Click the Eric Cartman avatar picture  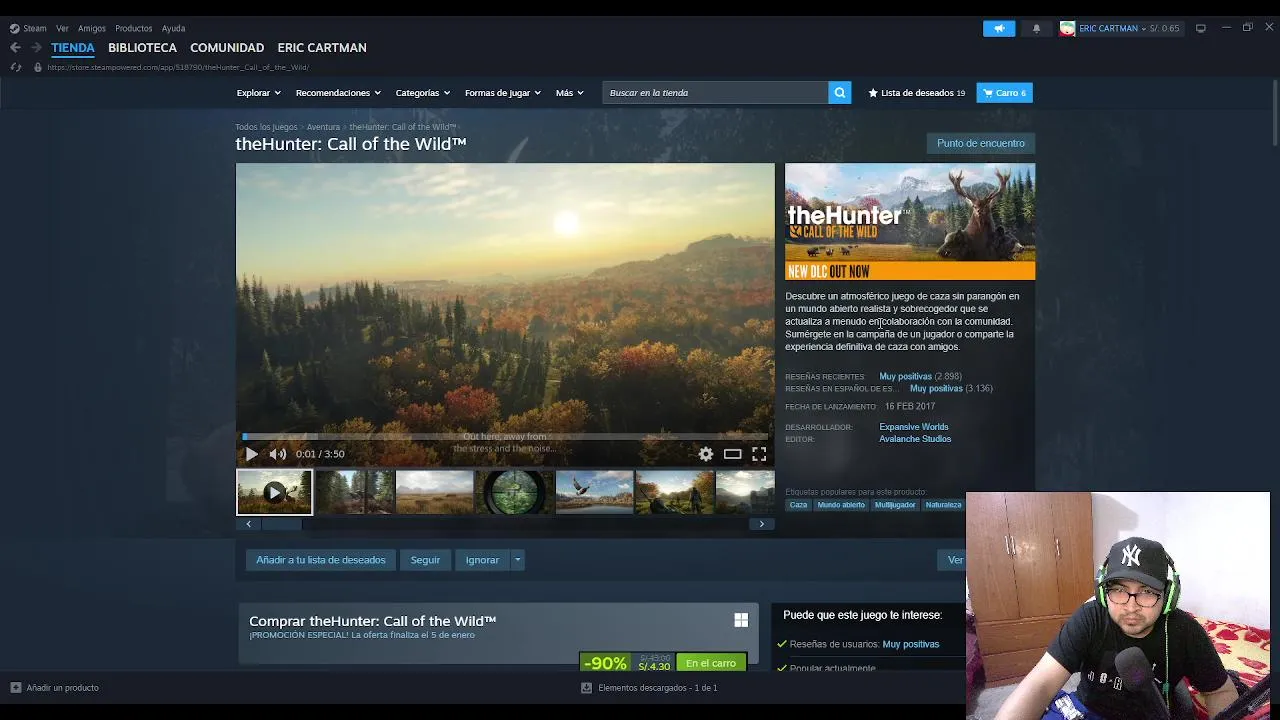point(1067,28)
